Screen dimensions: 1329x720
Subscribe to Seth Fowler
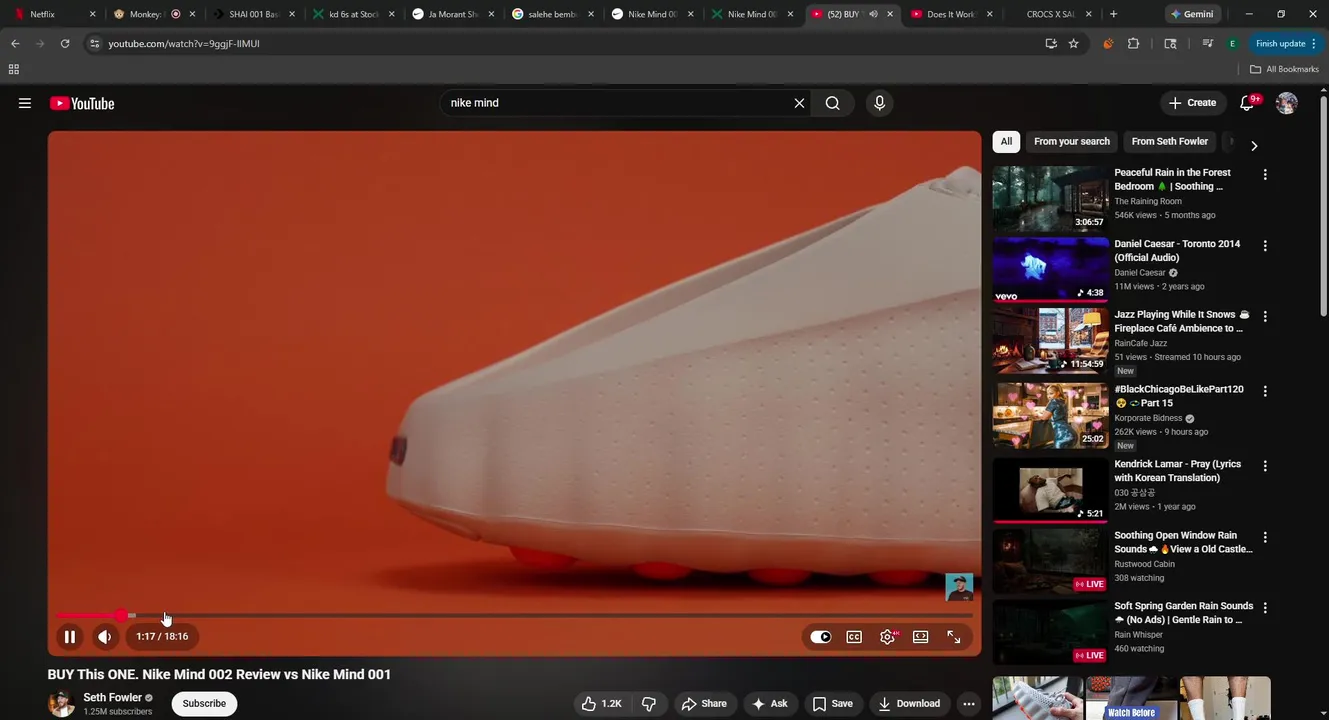click(x=204, y=703)
